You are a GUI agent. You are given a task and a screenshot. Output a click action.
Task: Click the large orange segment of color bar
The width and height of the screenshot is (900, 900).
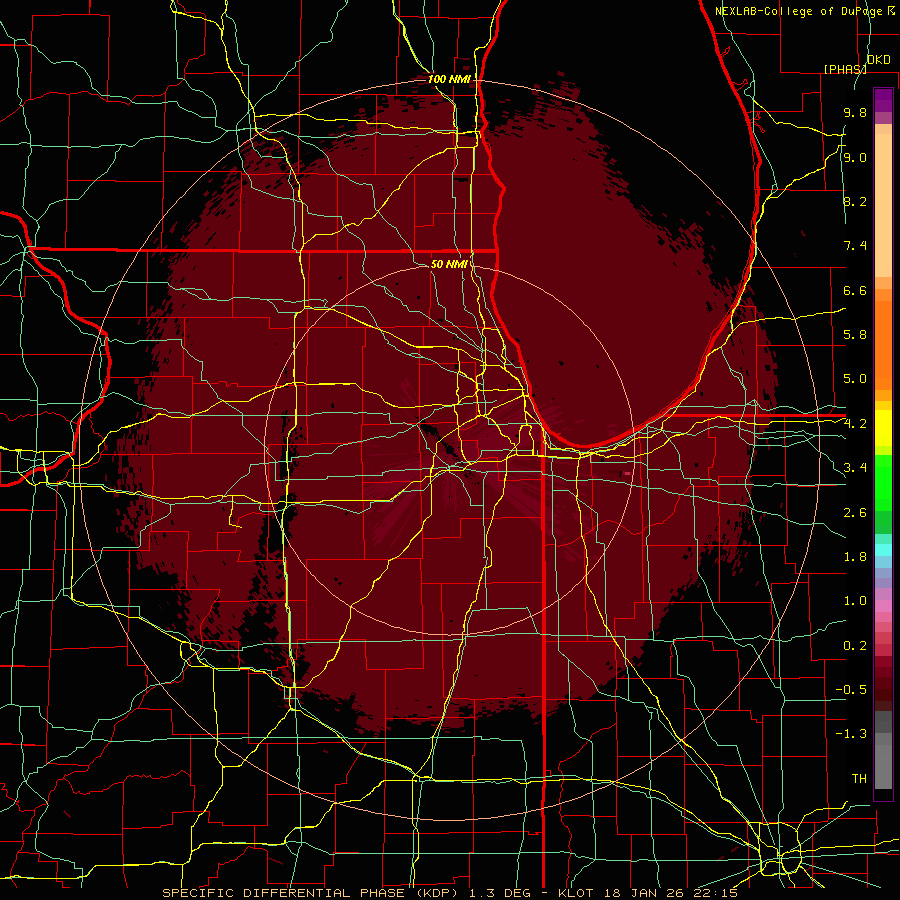tap(883, 346)
